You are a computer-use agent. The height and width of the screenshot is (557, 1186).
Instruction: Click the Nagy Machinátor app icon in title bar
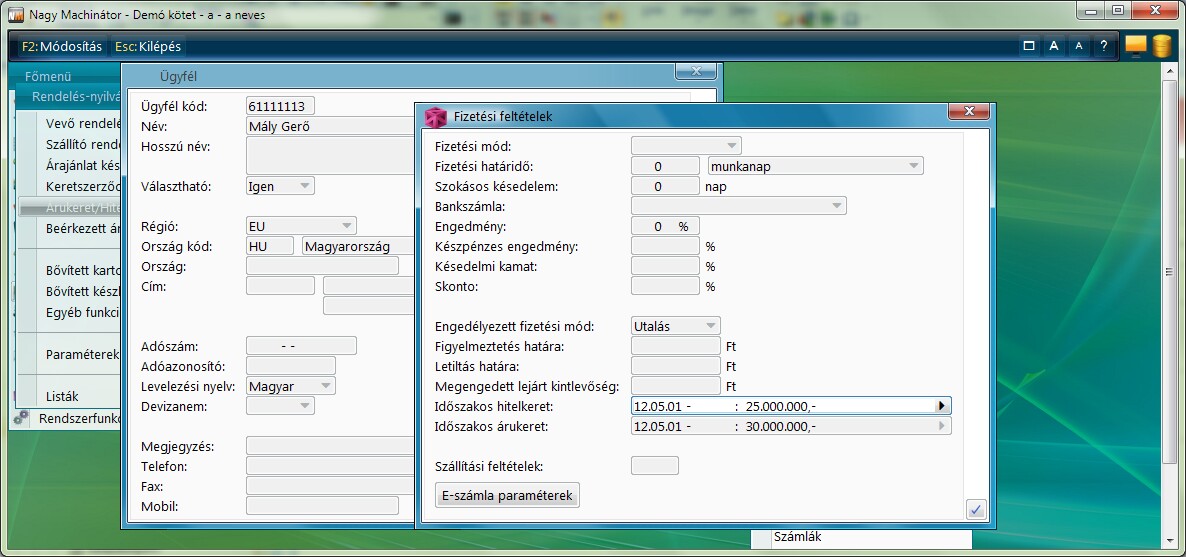16,14
